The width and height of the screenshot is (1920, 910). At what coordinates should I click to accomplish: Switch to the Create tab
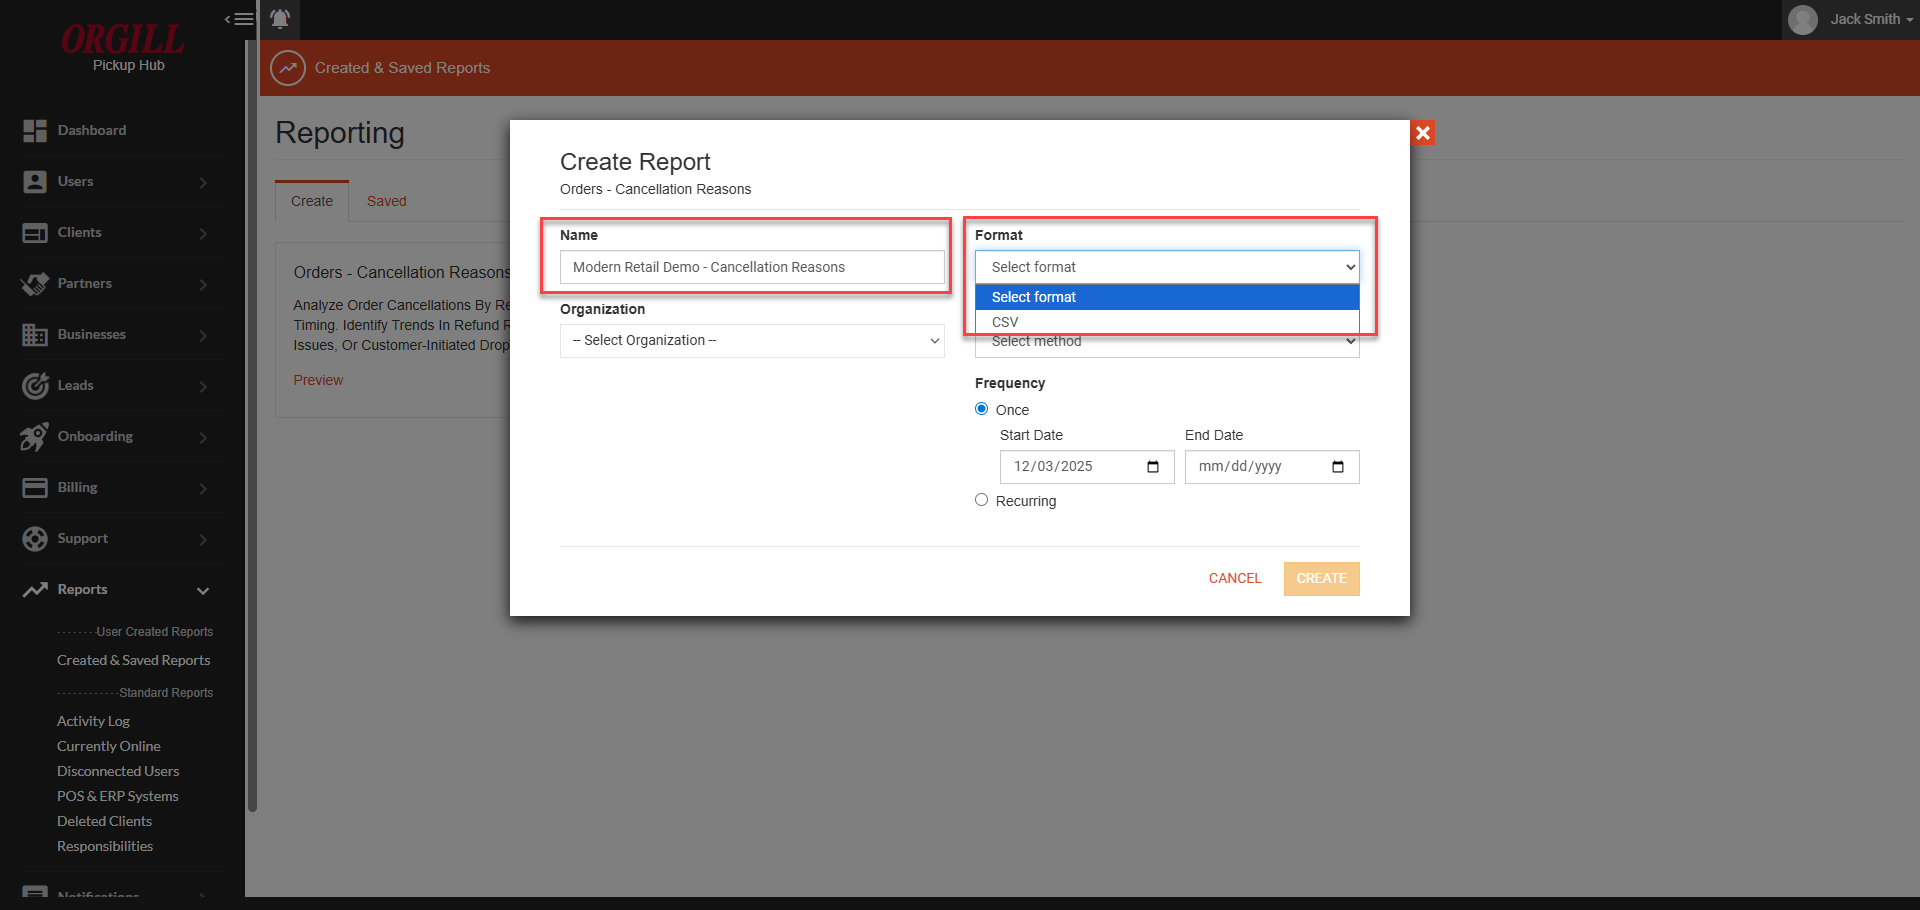312,201
